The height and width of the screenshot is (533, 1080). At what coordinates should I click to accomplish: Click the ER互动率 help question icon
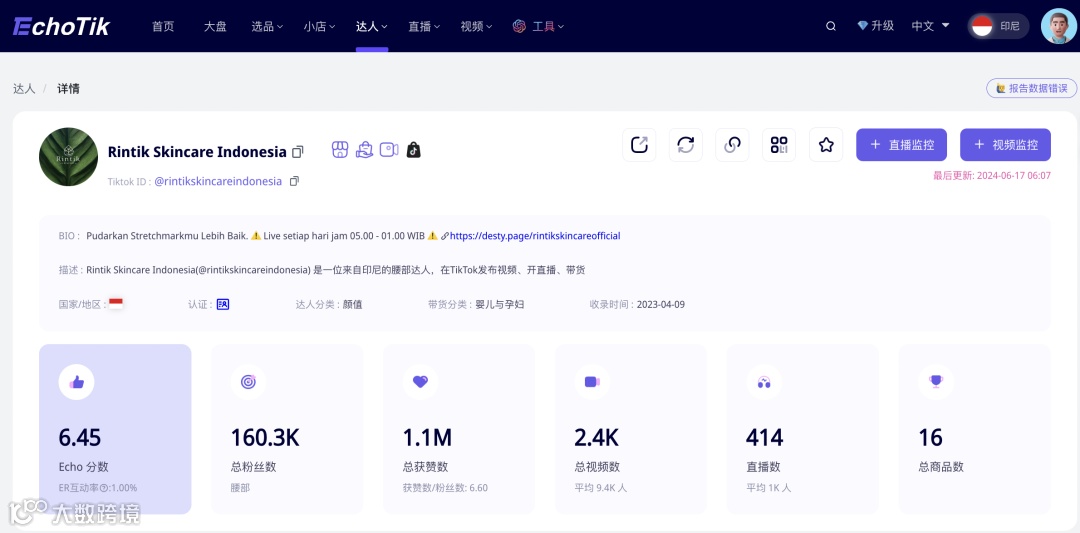pyautogui.click(x=104, y=488)
